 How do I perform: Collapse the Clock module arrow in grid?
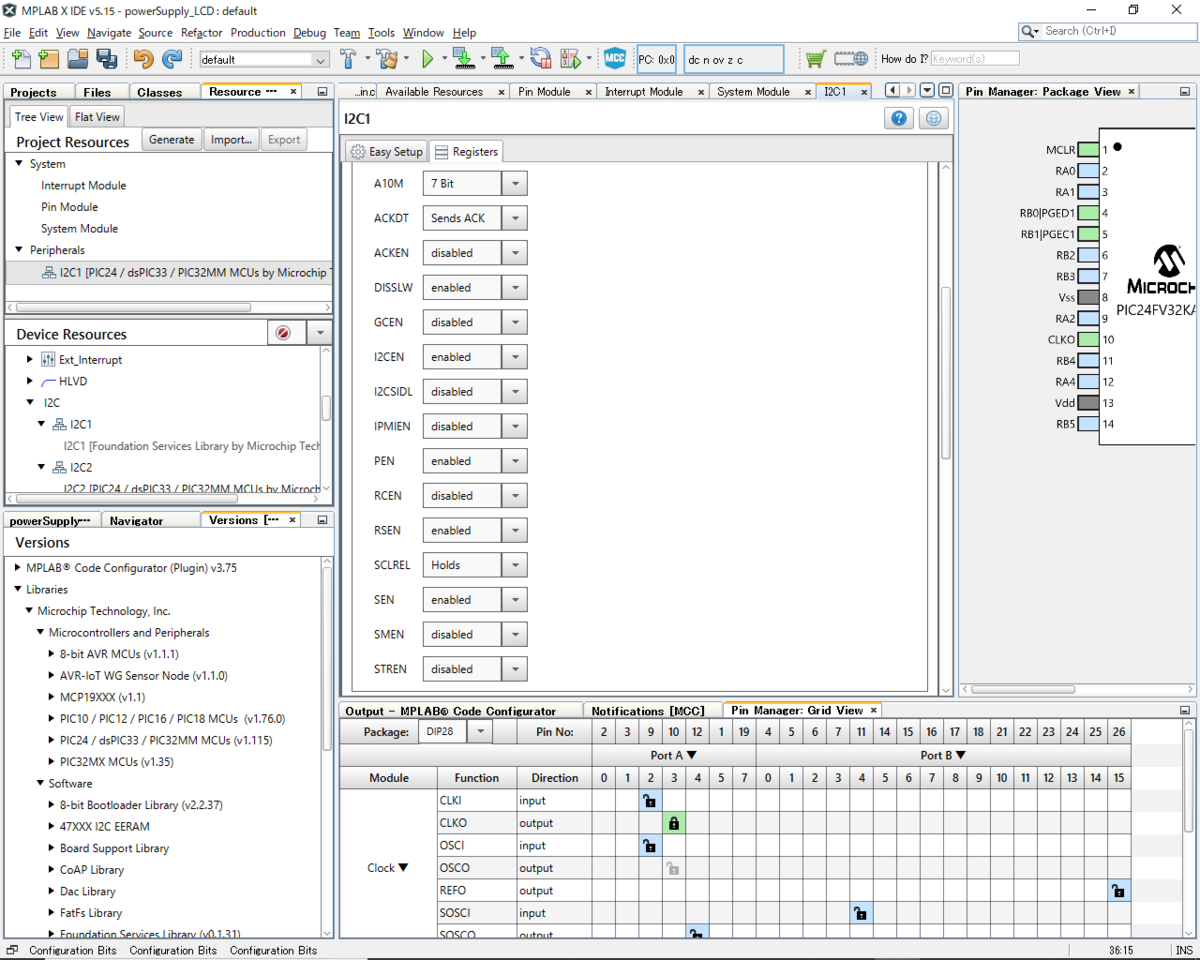(x=403, y=868)
